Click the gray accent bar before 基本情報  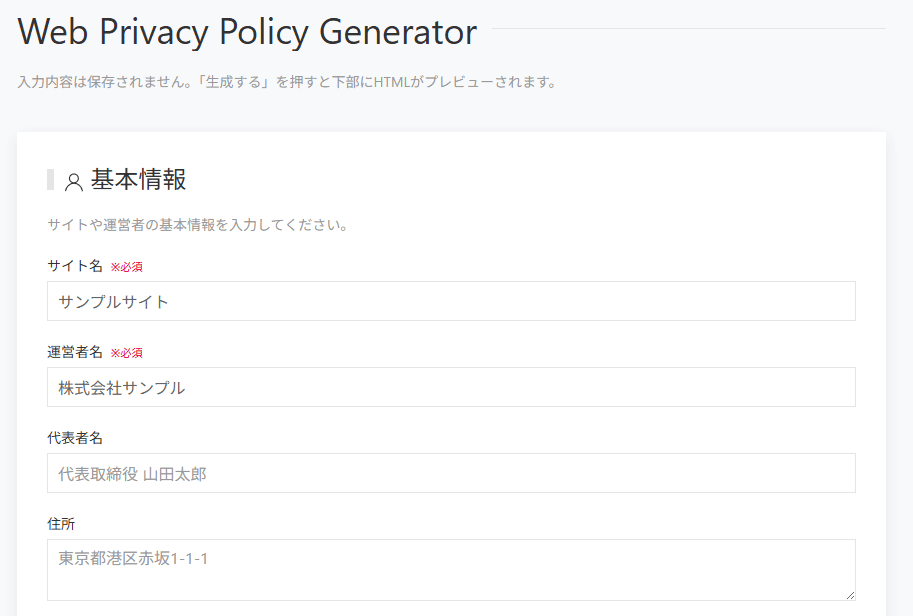click(51, 180)
